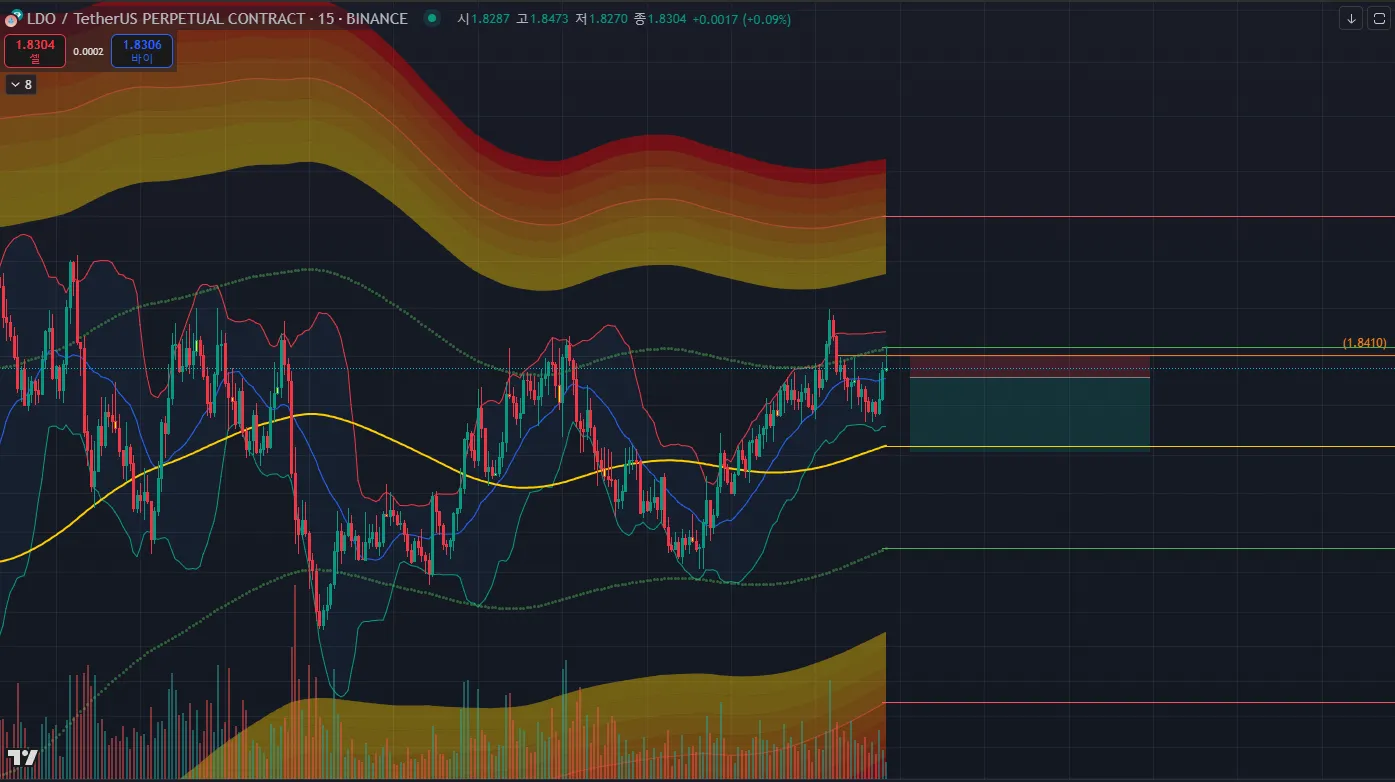This screenshot has width=1395, height=782.
Task: Click the red 1.8304 sell button
Action: point(35,51)
